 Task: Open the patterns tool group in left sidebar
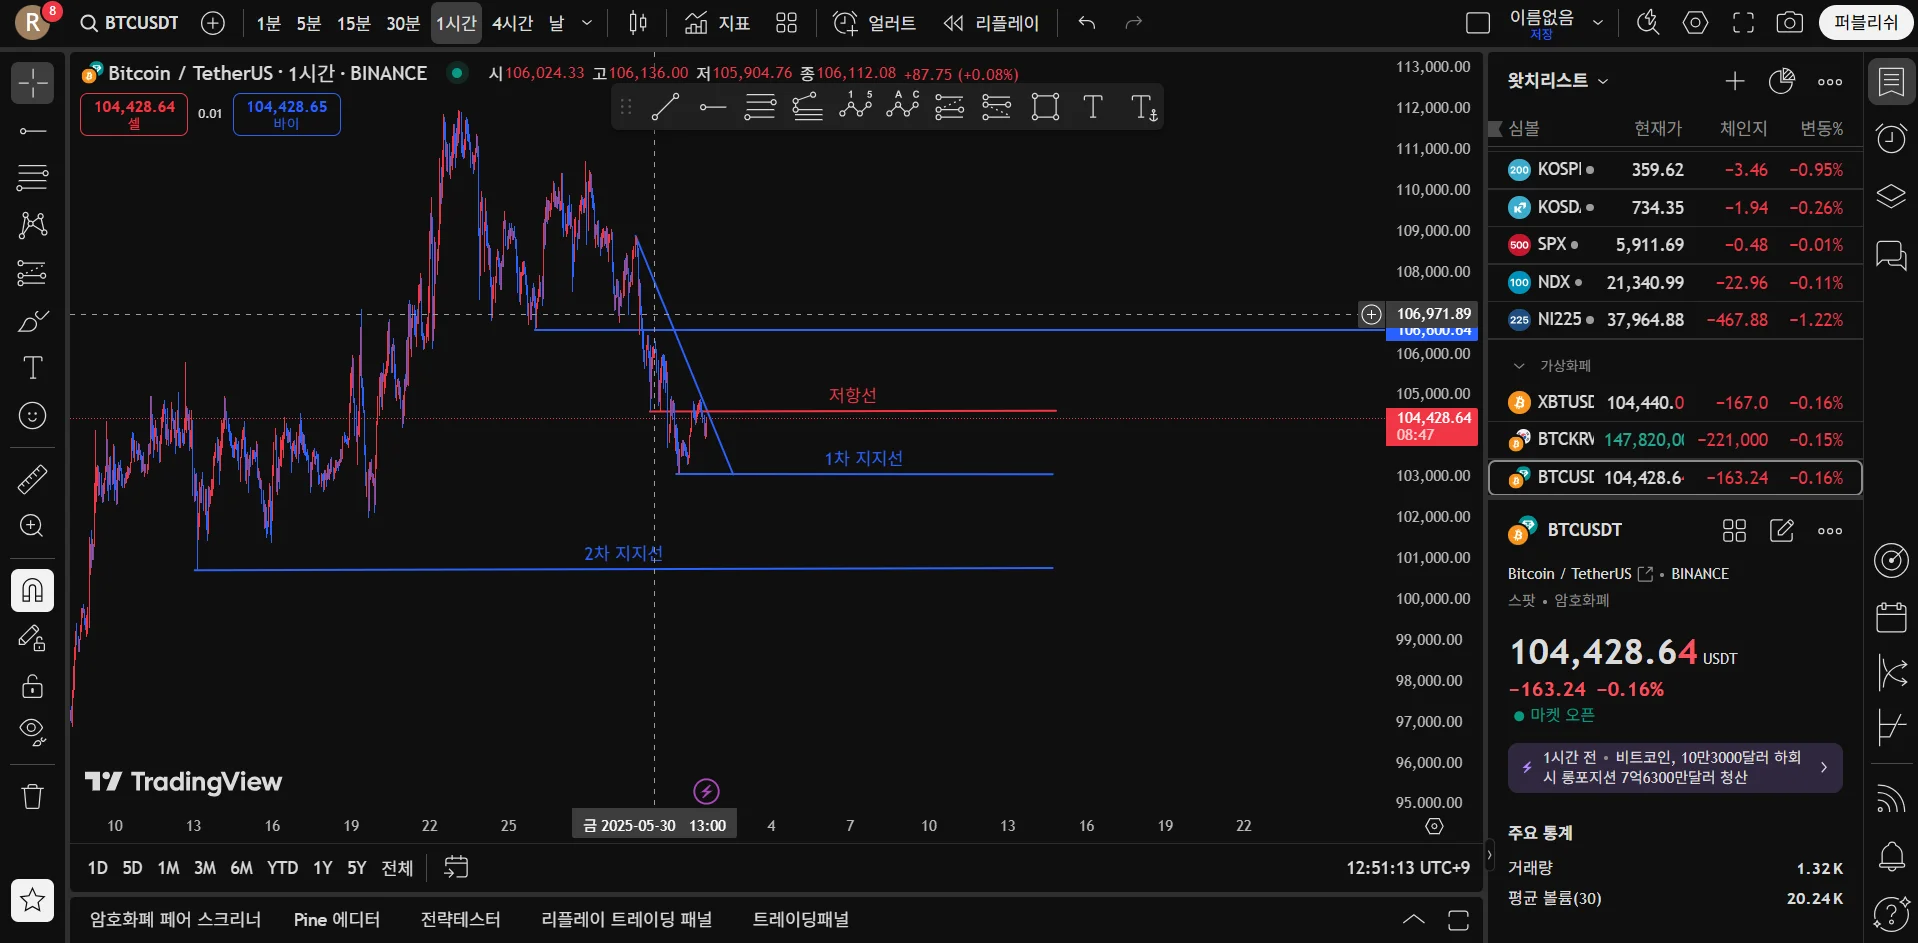33,225
